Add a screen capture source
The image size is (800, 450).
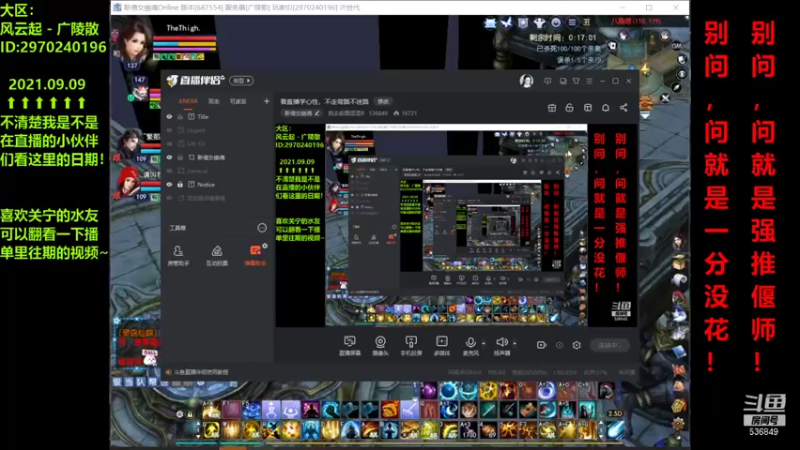[x=349, y=345]
